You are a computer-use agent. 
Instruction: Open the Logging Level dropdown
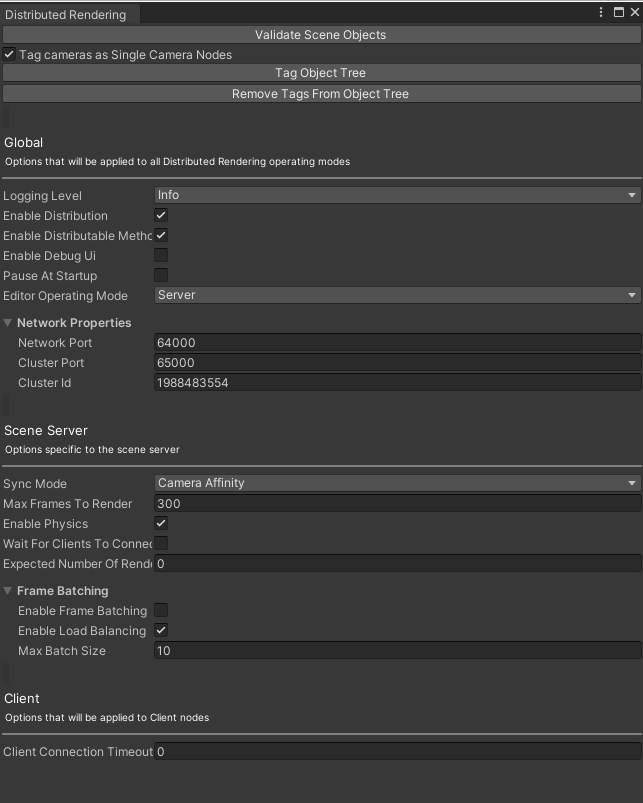point(397,195)
